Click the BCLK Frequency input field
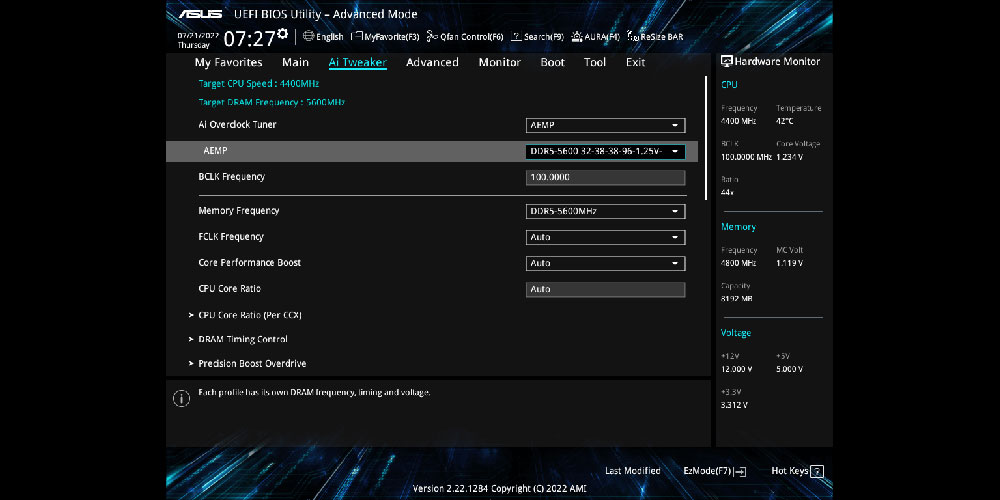Screen dimensions: 1000x500 click(x=605, y=177)
